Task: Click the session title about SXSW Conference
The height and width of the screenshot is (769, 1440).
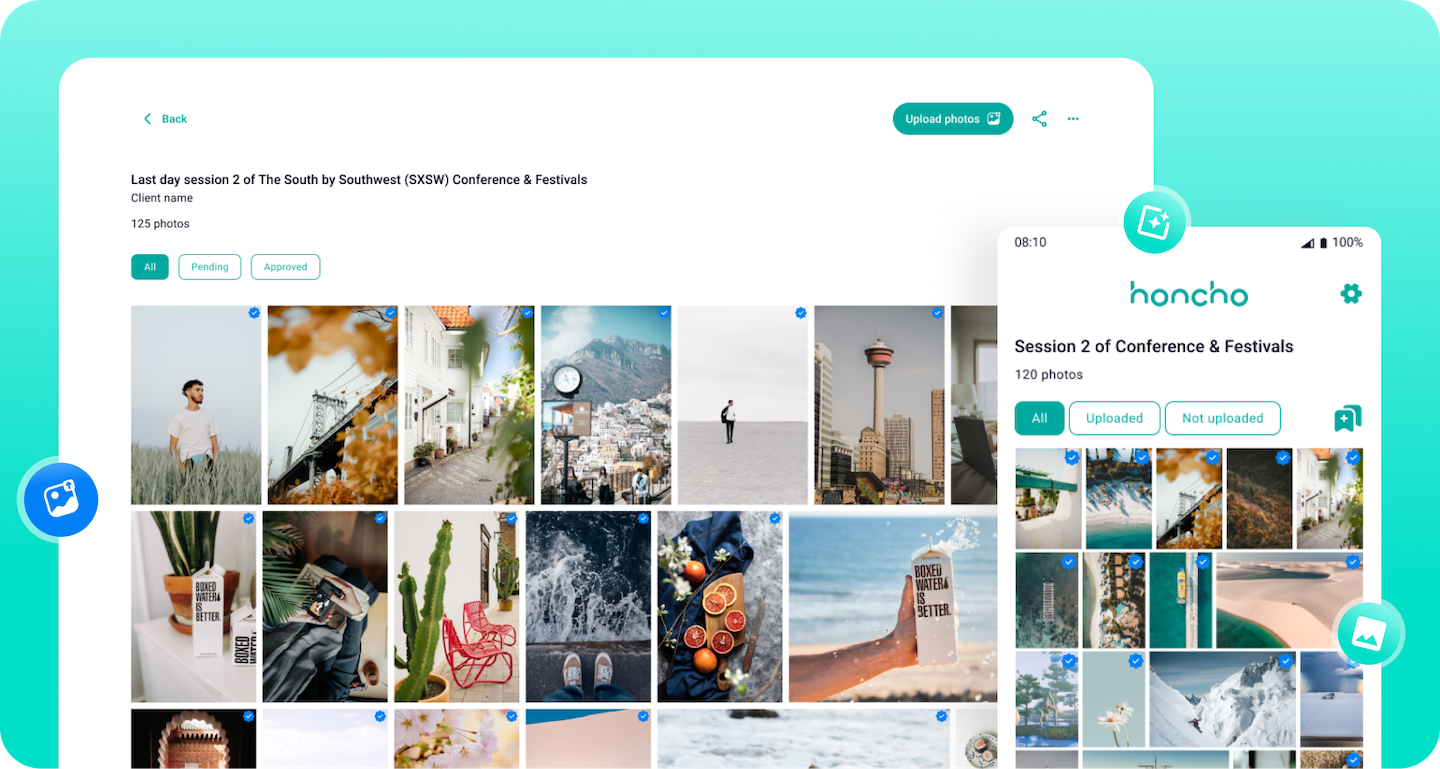Action: [x=359, y=180]
